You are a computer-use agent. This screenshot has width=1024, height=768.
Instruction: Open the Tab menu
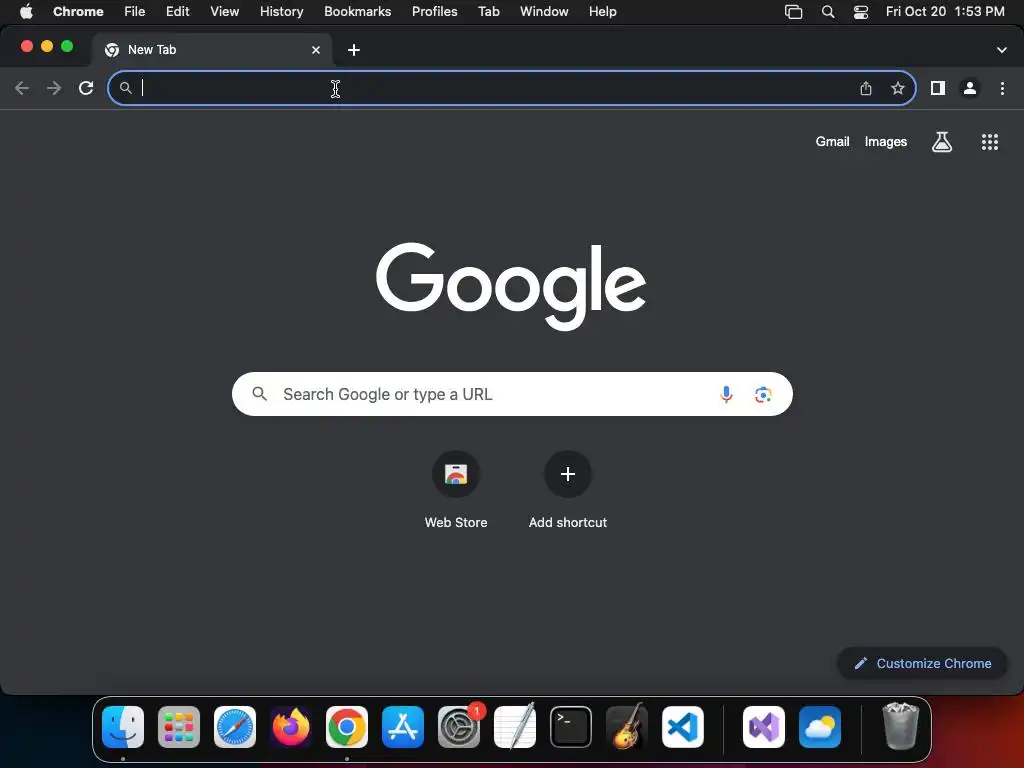[x=488, y=11]
